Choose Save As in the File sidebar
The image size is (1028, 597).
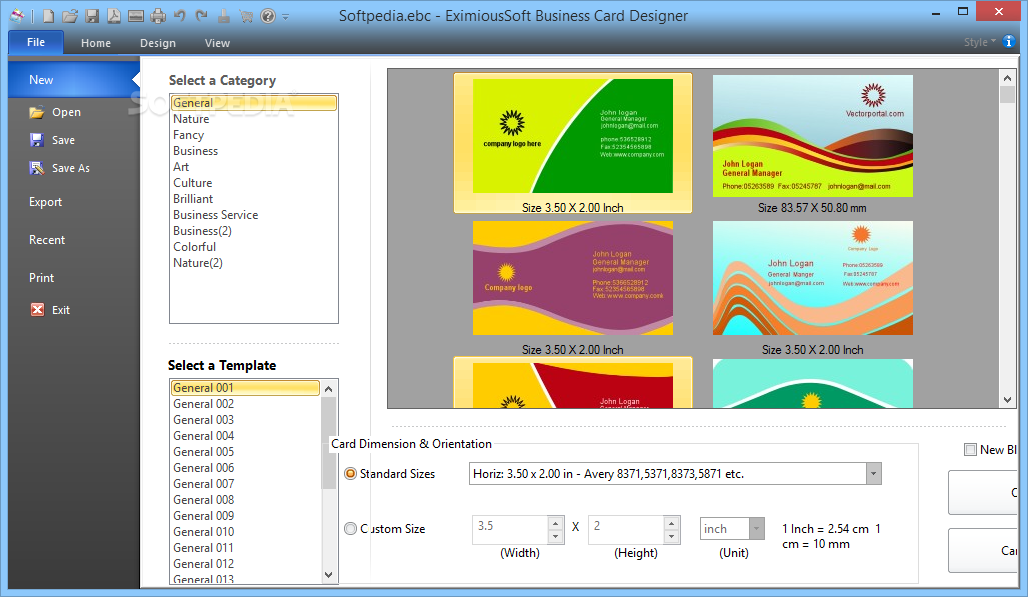pyautogui.click(x=70, y=168)
